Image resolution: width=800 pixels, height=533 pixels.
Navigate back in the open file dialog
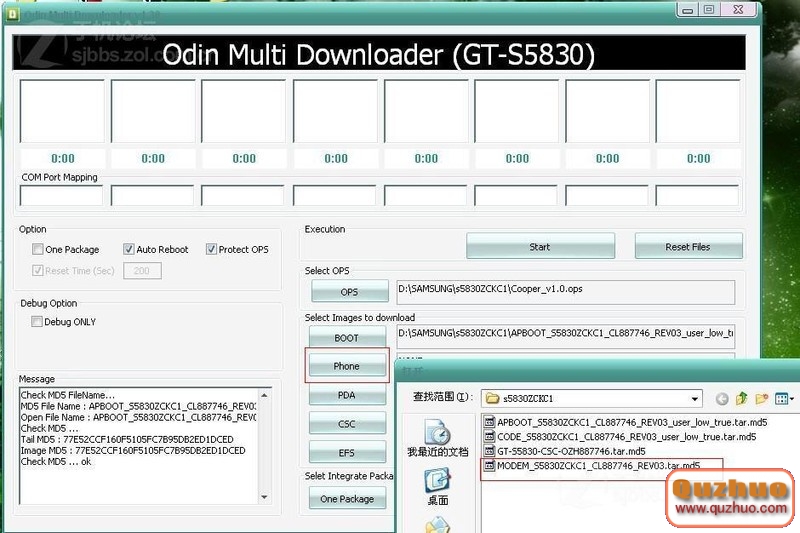(721, 398)
